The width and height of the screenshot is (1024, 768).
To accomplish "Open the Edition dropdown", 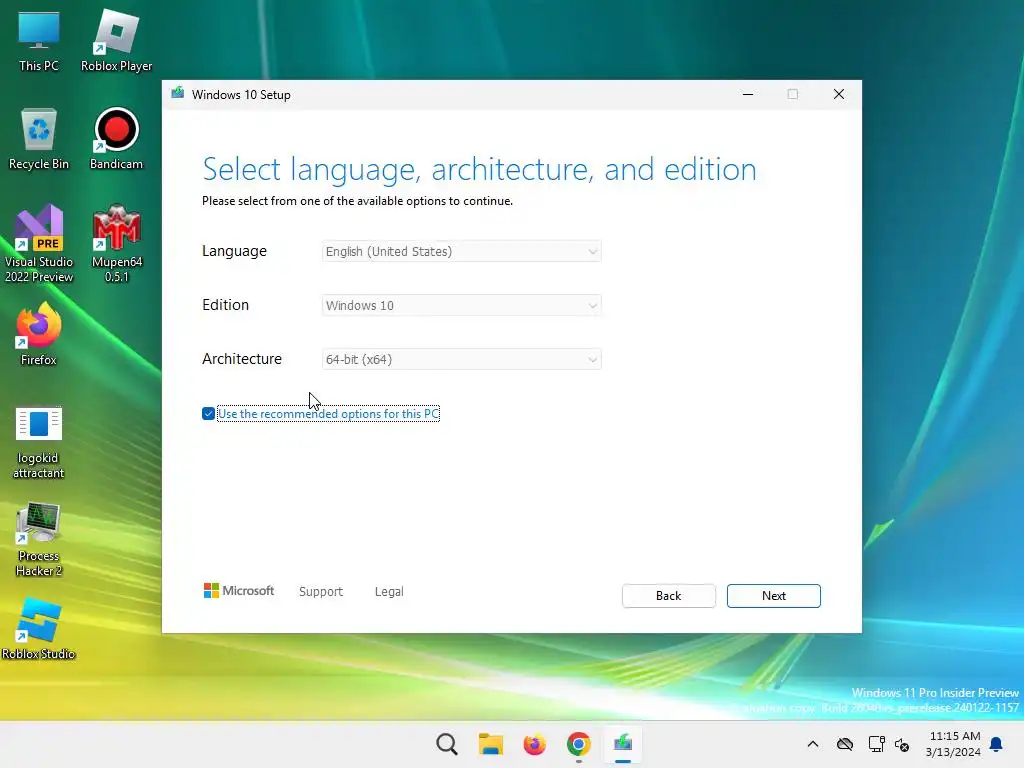I will tap(462, 305).
